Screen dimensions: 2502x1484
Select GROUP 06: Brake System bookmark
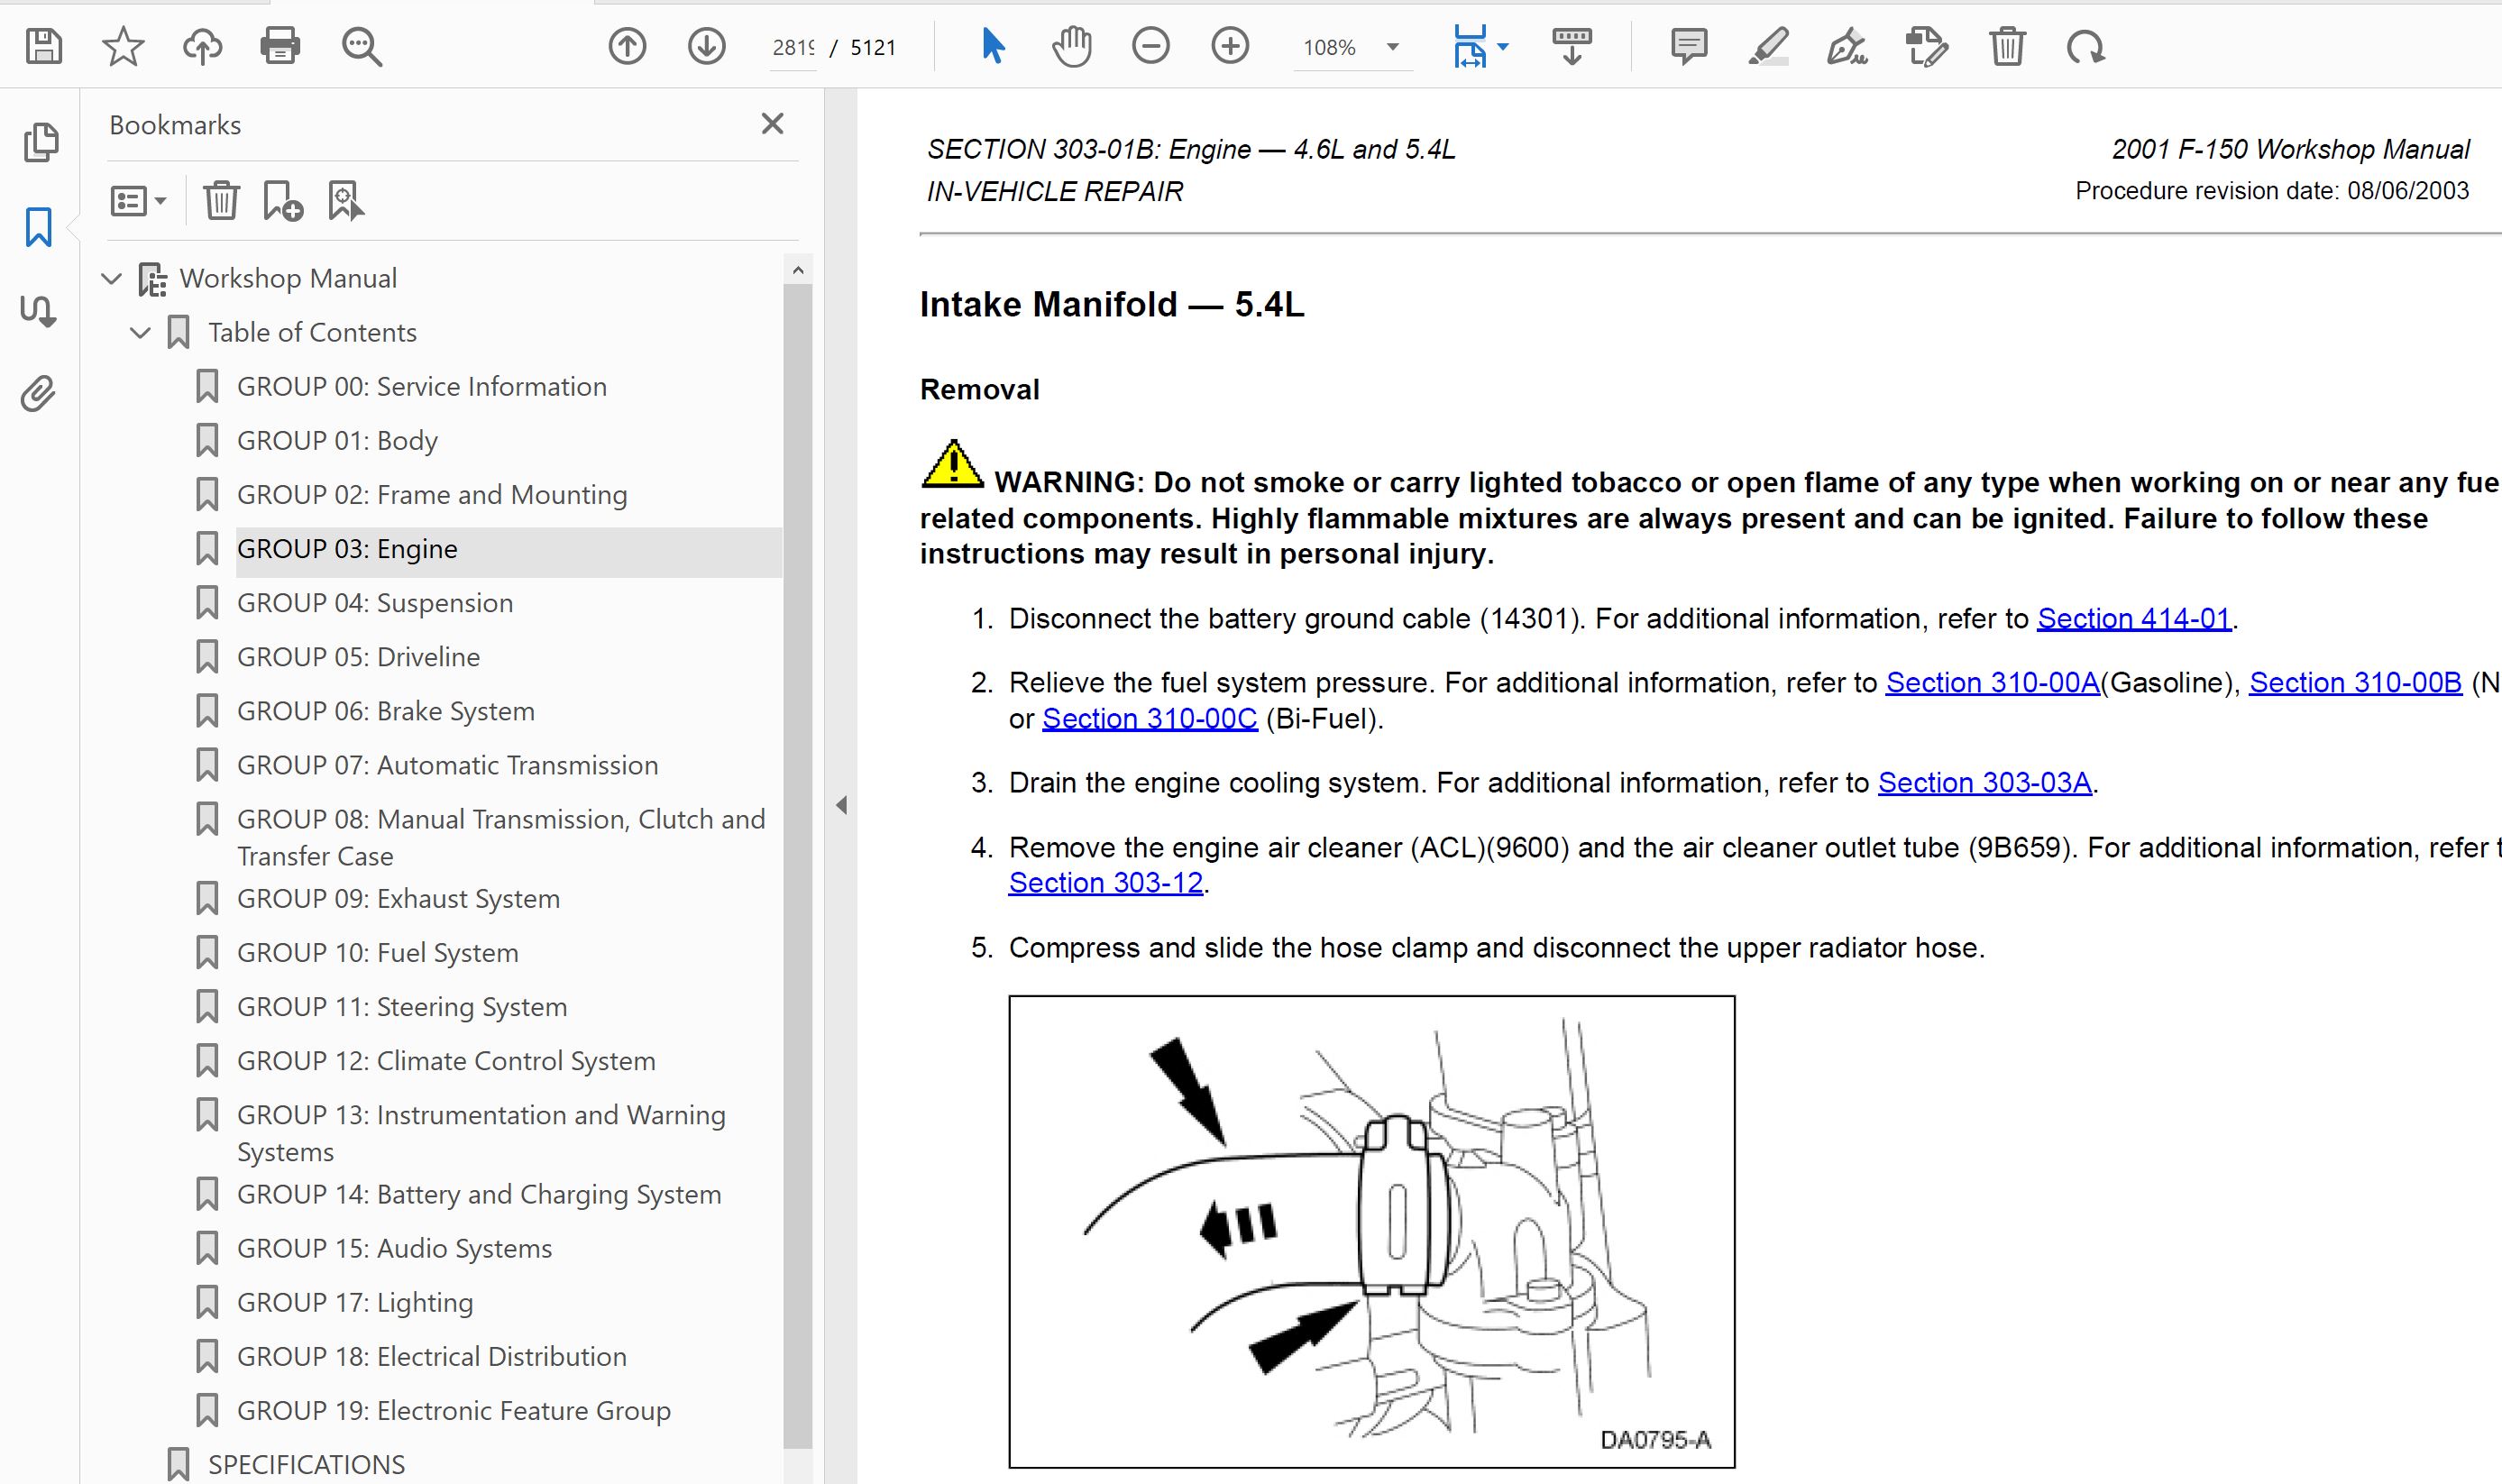click(x=385, y=711)
